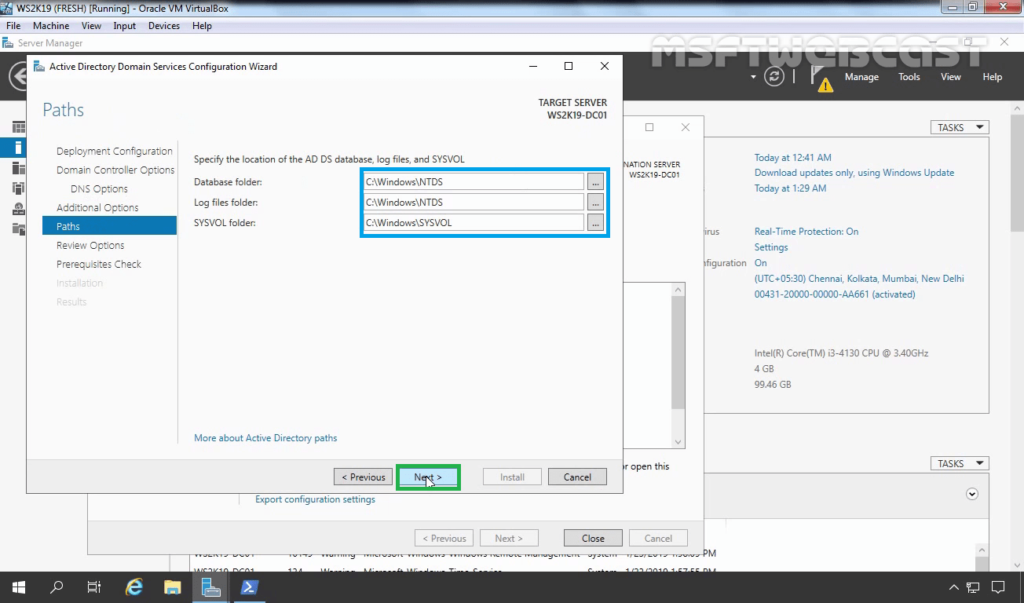Select DNS Options step

[x=99, y=189]
